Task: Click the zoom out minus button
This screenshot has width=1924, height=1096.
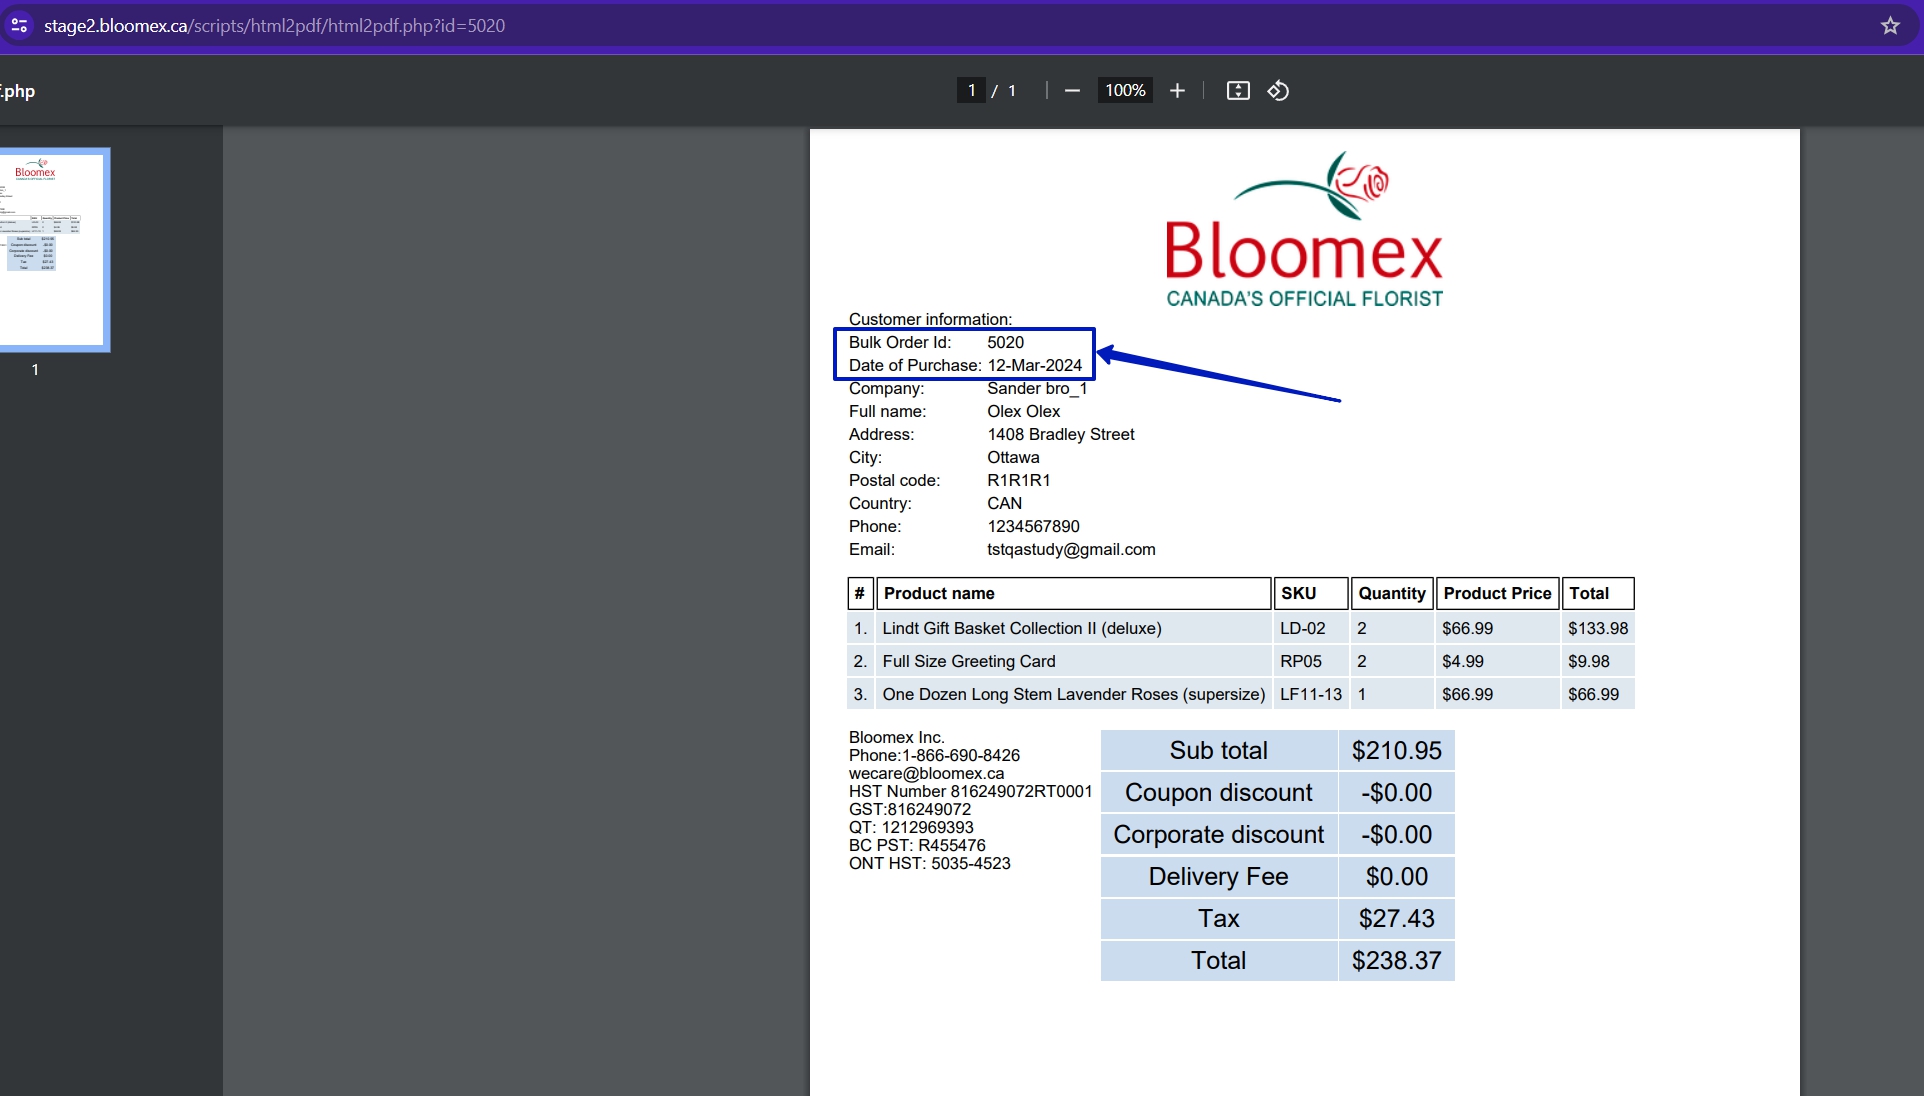Action: (1072, 91)
